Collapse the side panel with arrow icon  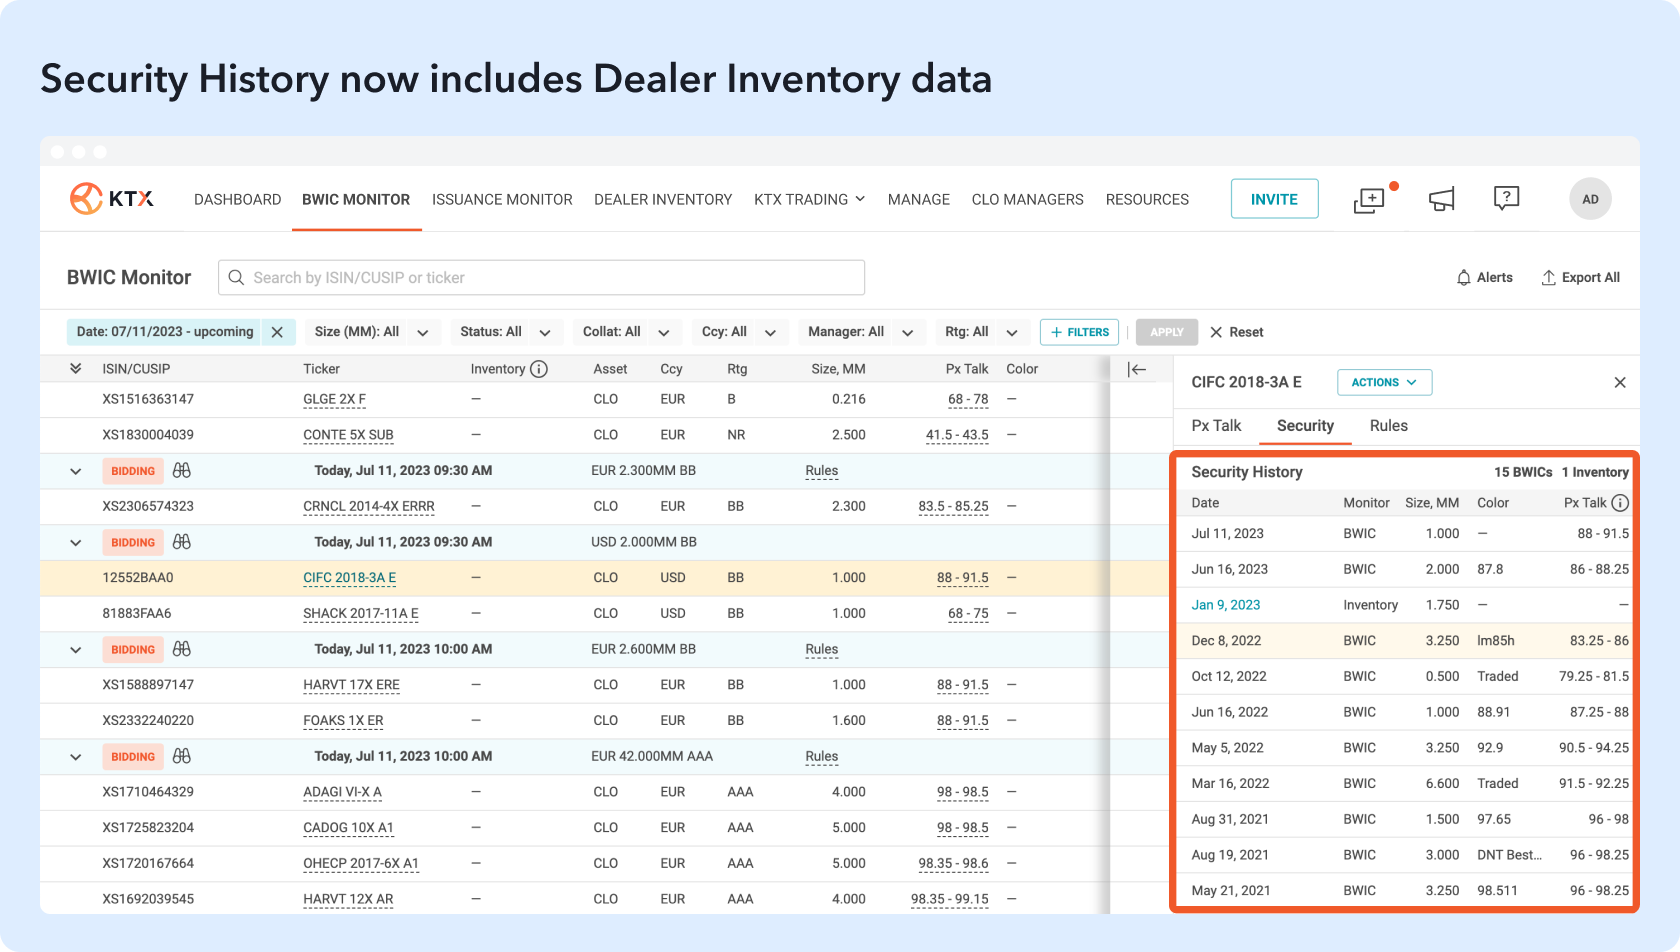pos(1137,369)
